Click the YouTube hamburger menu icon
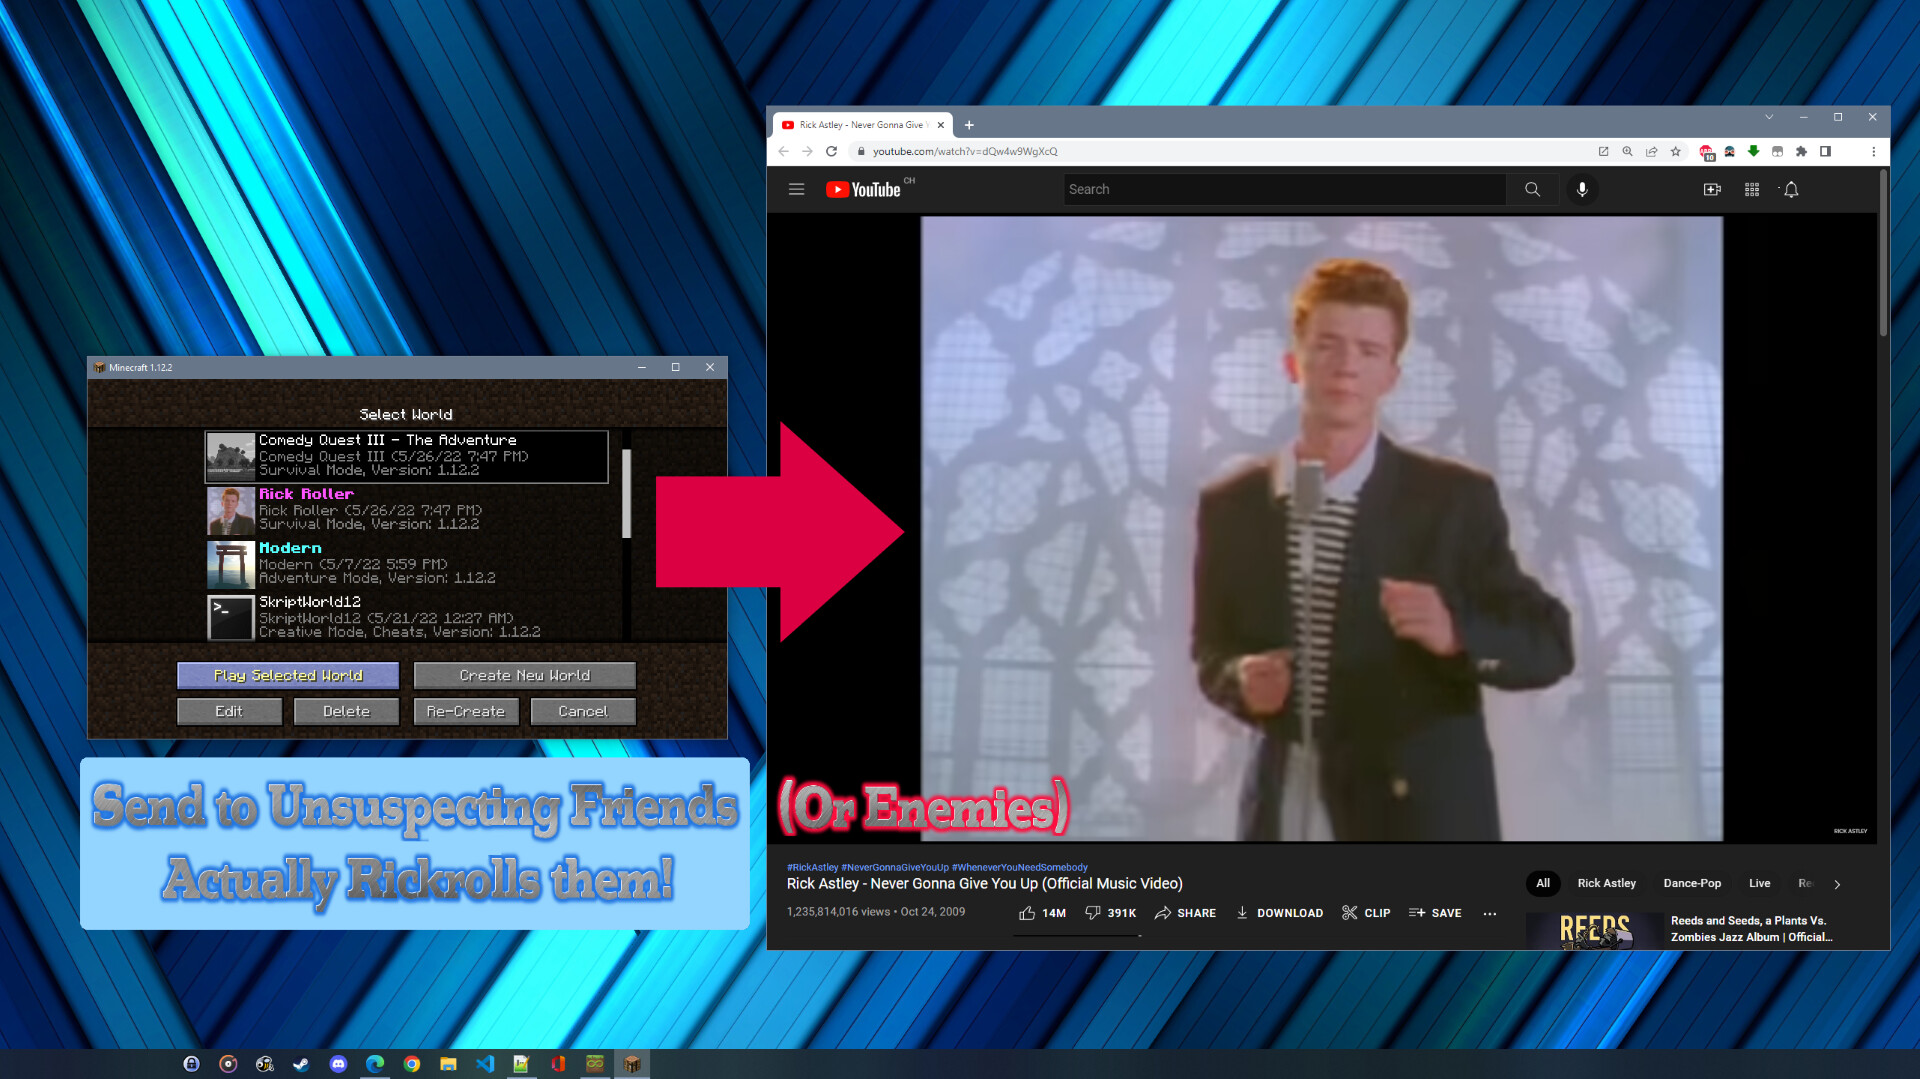 point(796,189)
